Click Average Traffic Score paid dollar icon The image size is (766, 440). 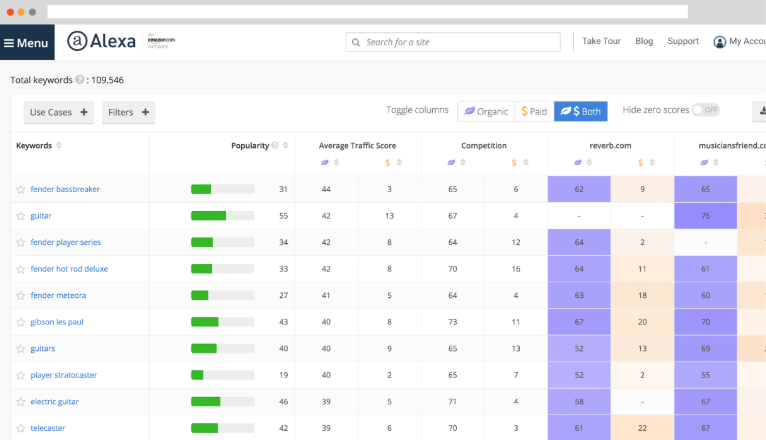[387, 163]
